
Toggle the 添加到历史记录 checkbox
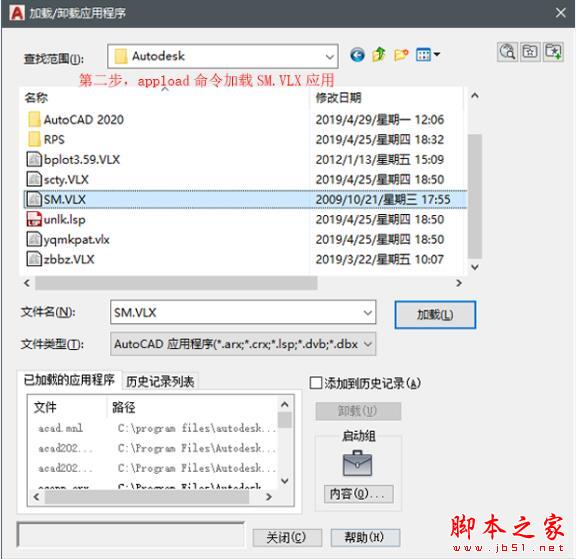[316, 383]
